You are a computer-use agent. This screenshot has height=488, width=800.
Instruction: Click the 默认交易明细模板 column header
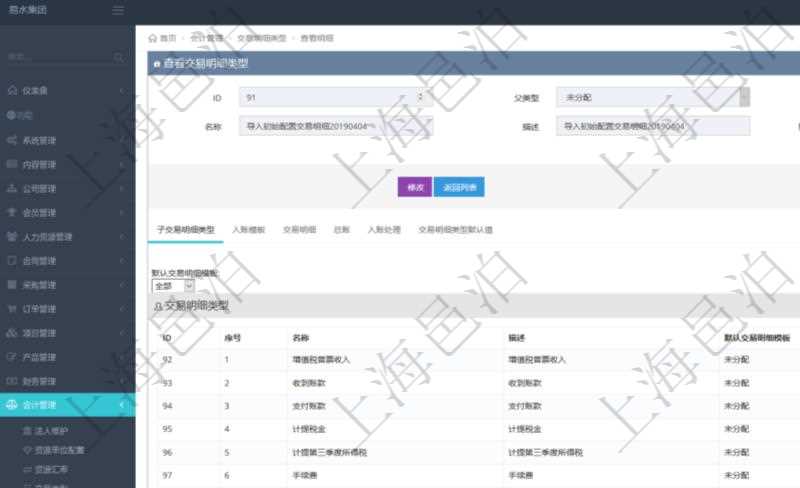point(757,338)
